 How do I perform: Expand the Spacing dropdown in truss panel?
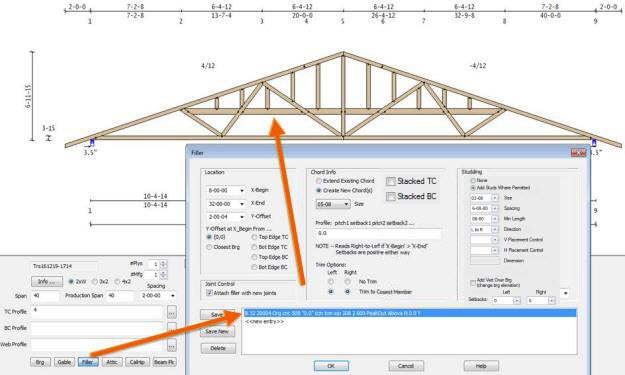tap(173, 296)
